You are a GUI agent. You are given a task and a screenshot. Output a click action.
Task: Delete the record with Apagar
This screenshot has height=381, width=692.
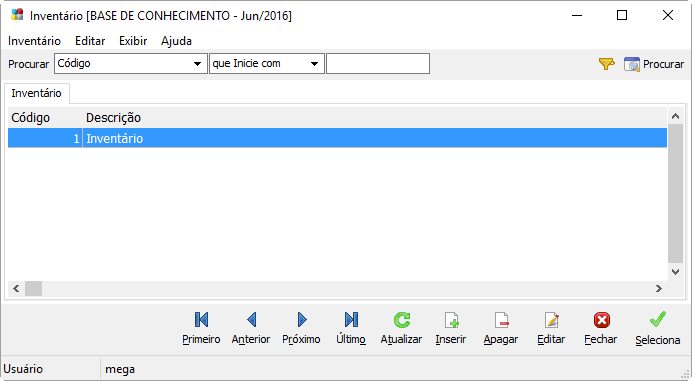[501, 328]
